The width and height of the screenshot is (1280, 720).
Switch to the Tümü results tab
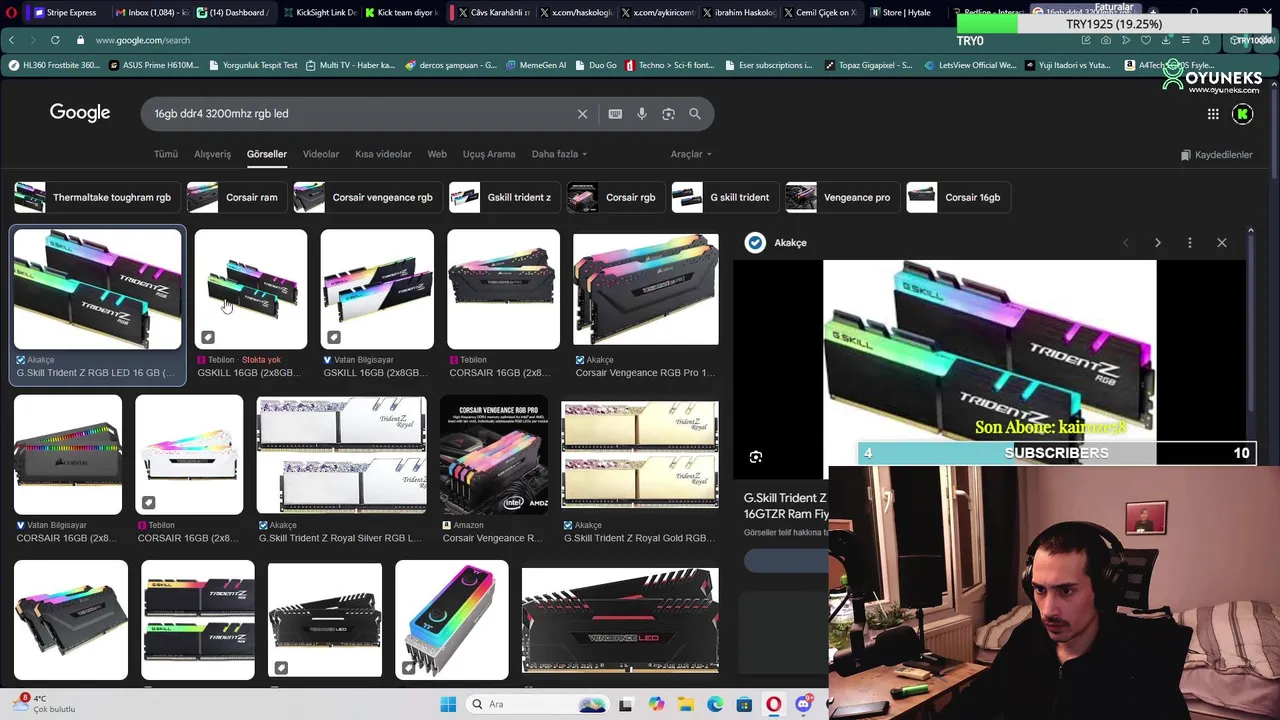pyautogui.click(x=165, y=154)
